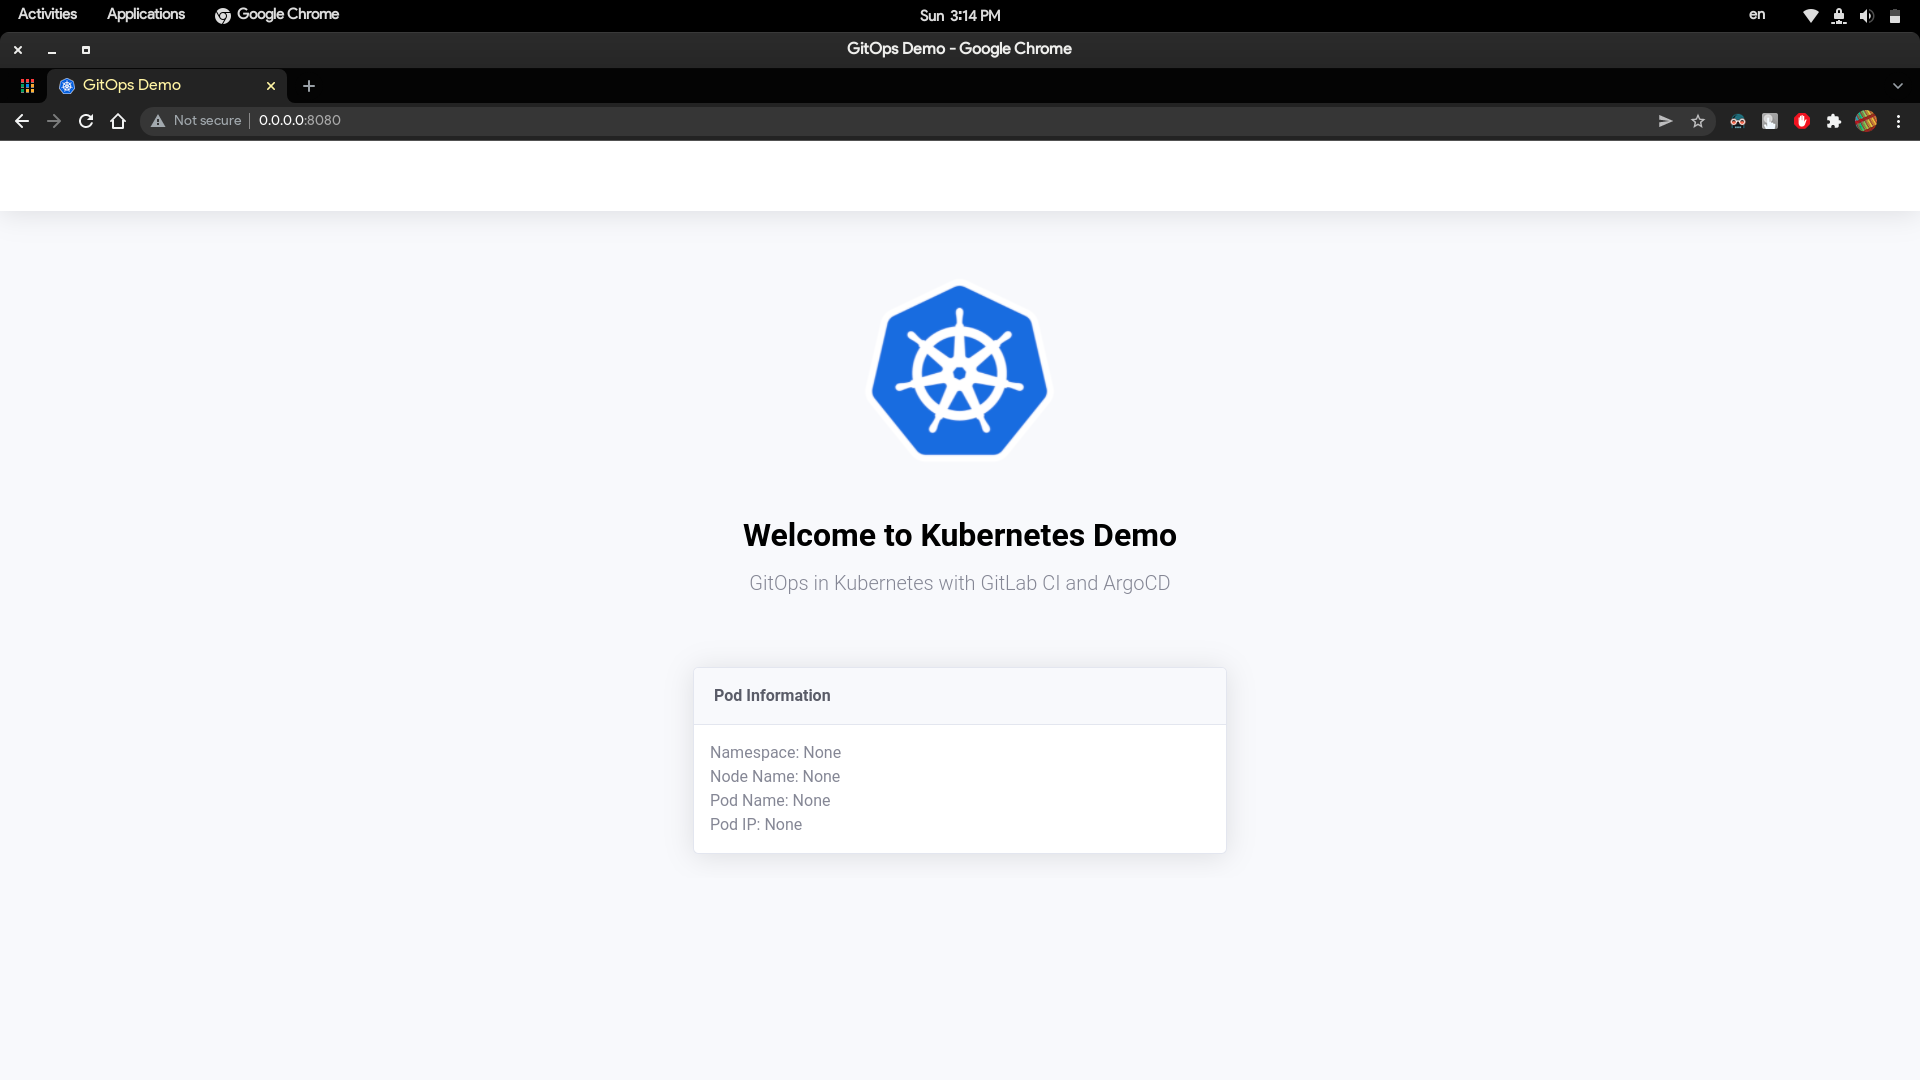The width and height of the screenshot is (1920, 1080).
Task: Select the GitOps Demo tab
Action: pos(150,86)
